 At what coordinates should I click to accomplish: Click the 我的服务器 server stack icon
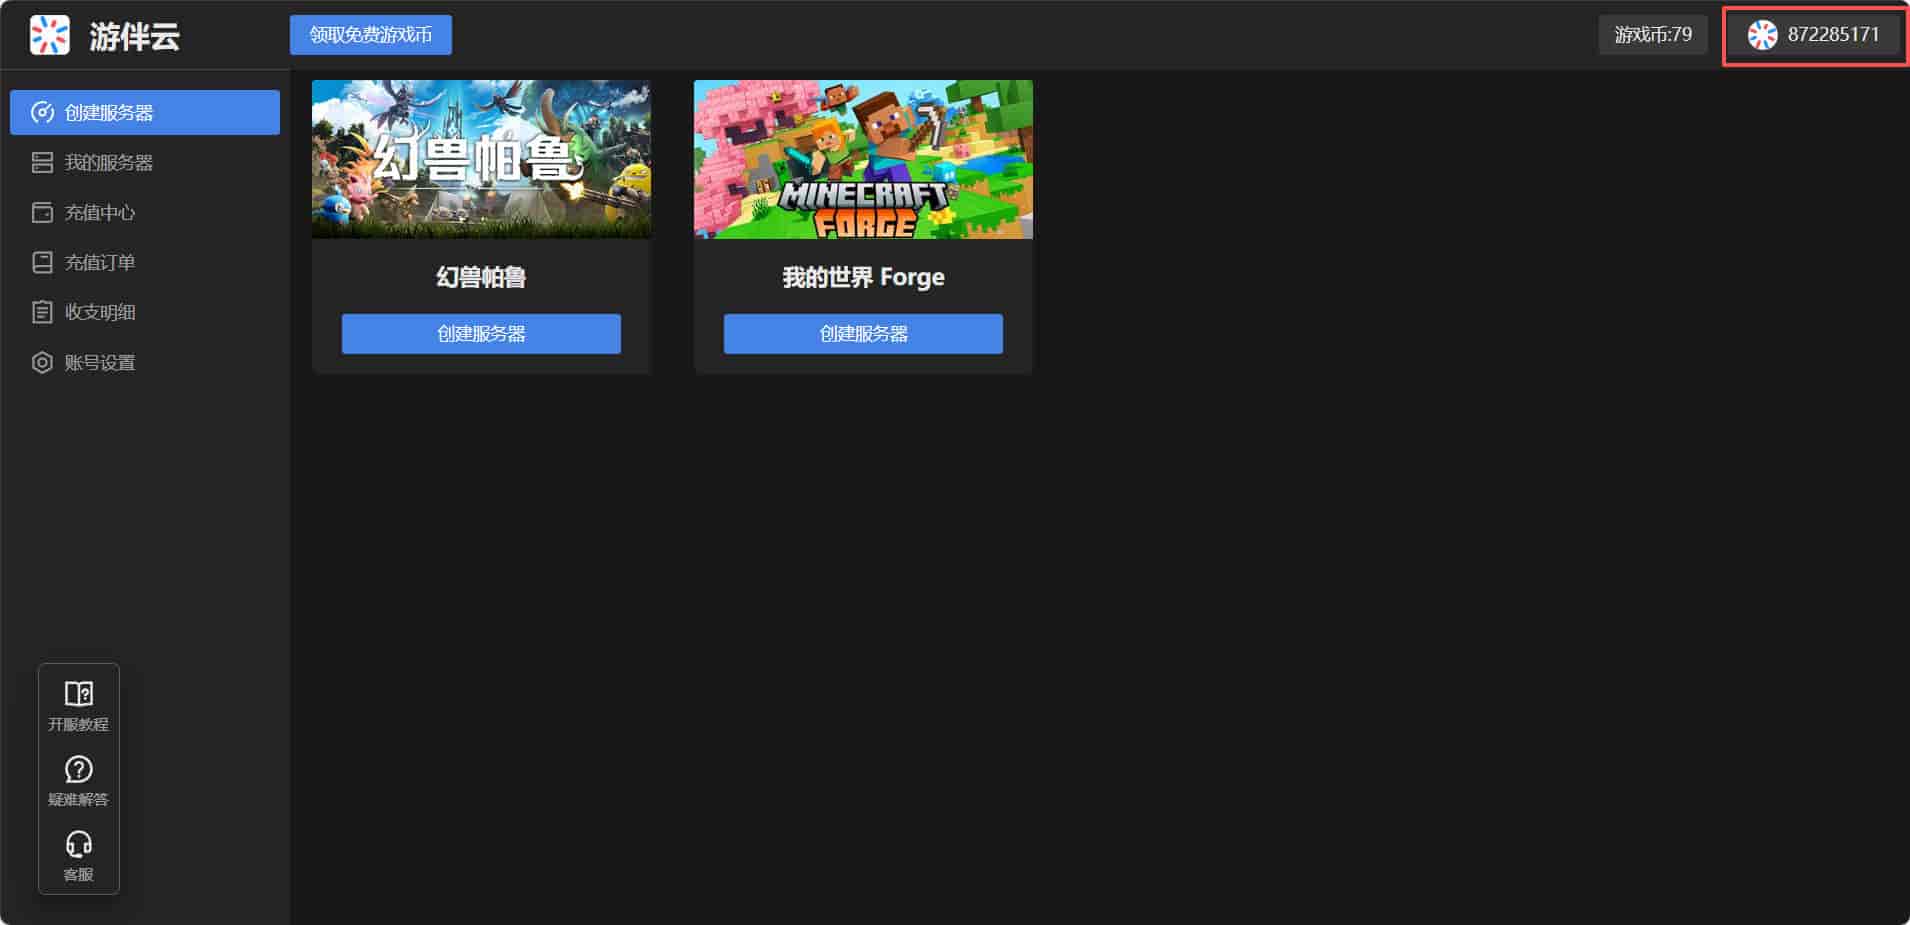click(42, 162)
